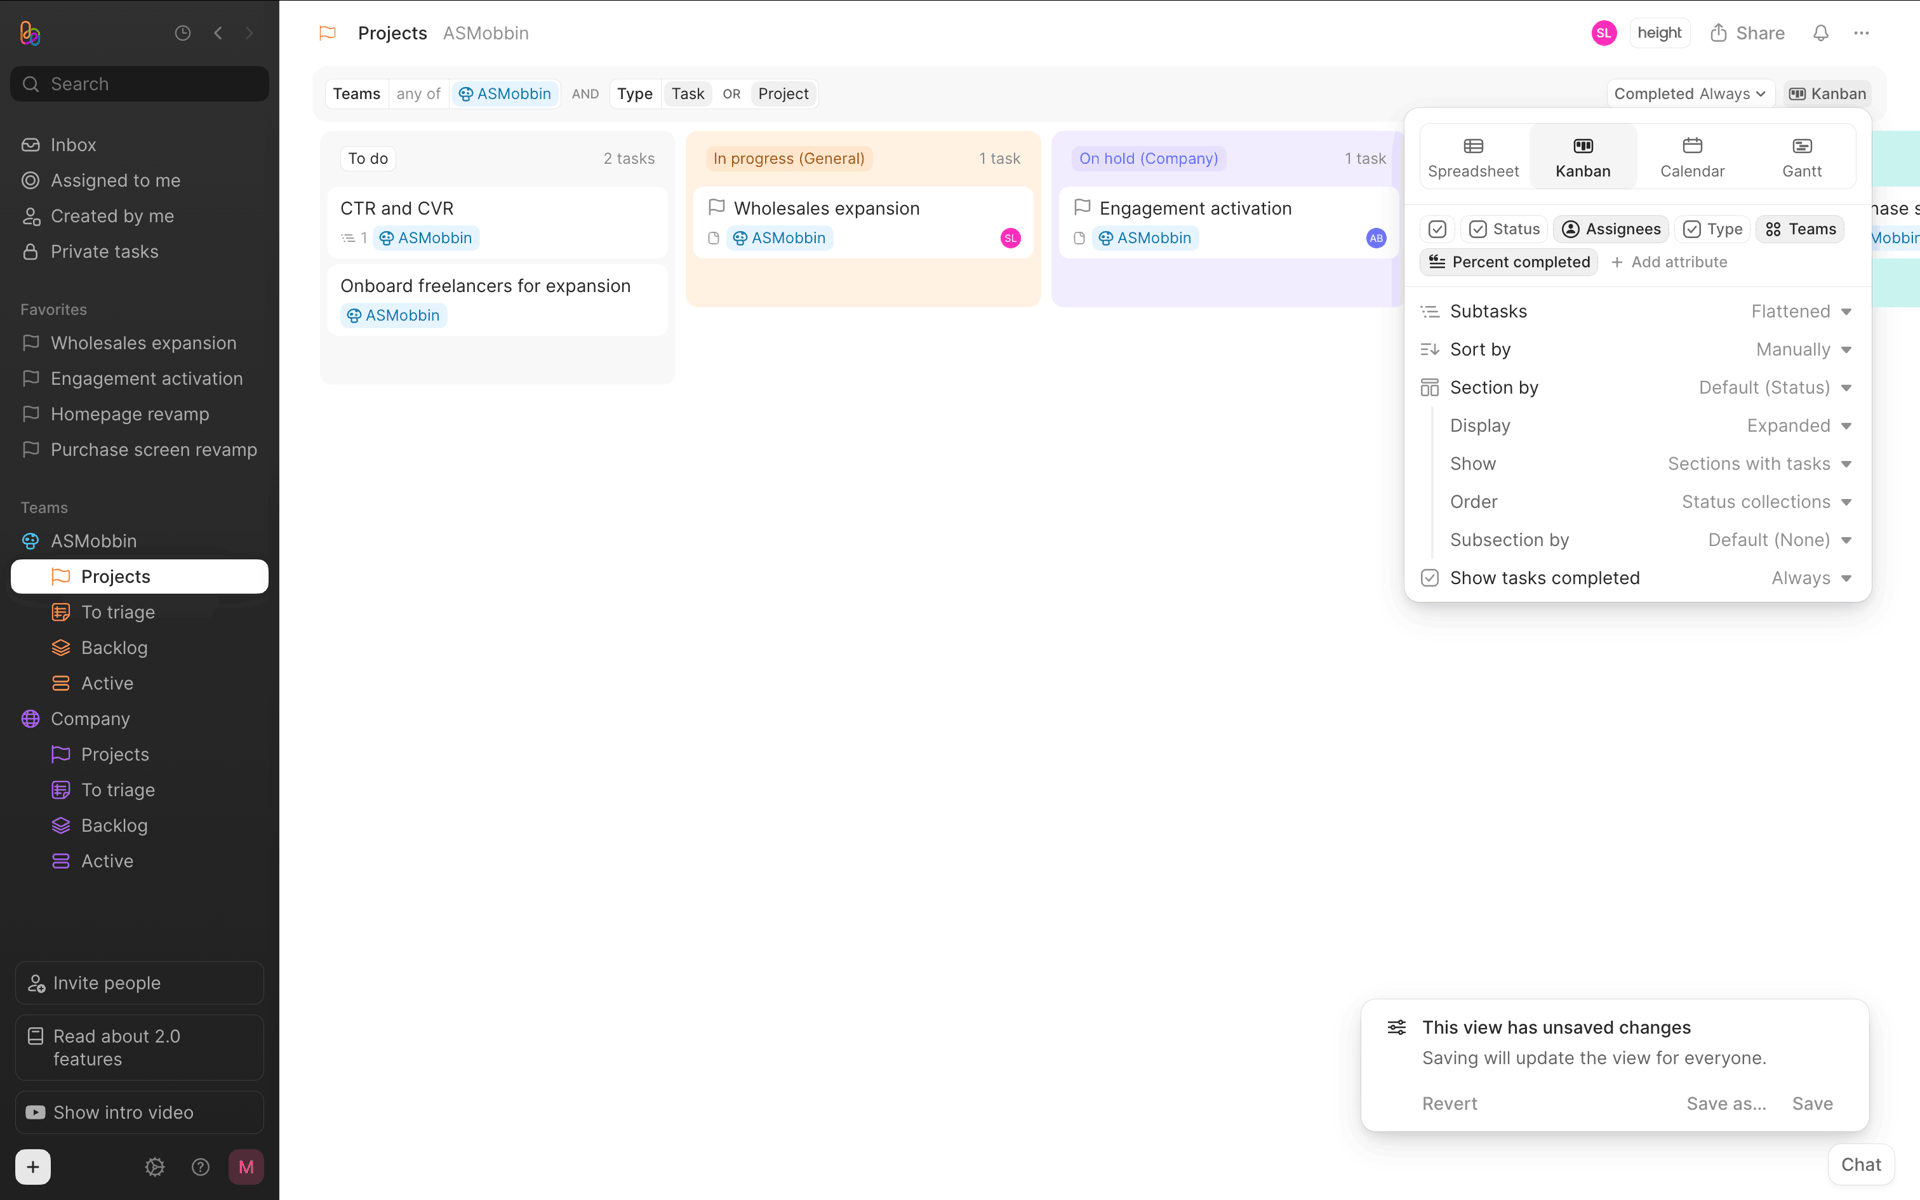Click Invite people button
1920x1200 pixels.
(x=139, y=983)
